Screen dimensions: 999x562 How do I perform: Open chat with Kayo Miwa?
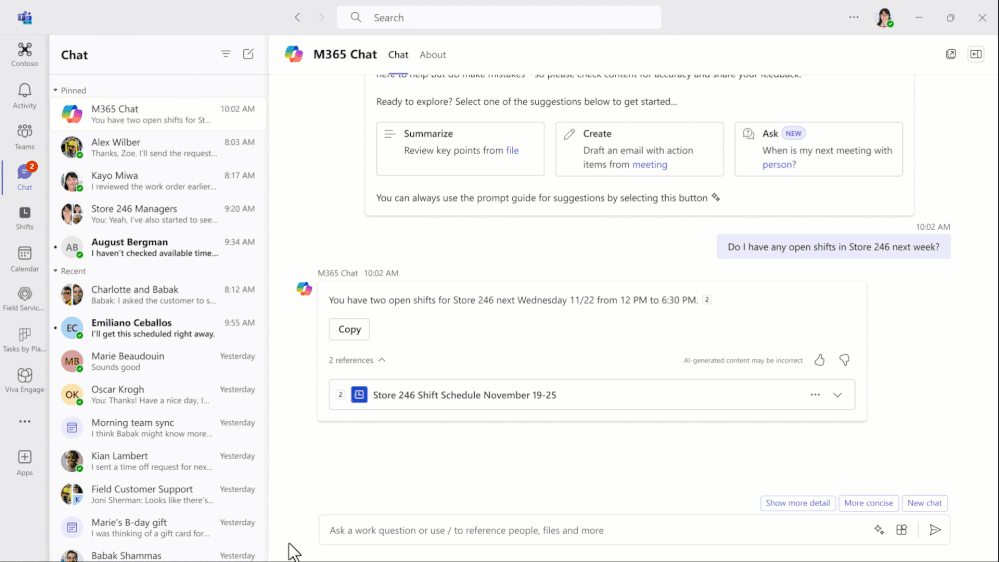click(x=159, y=180)
